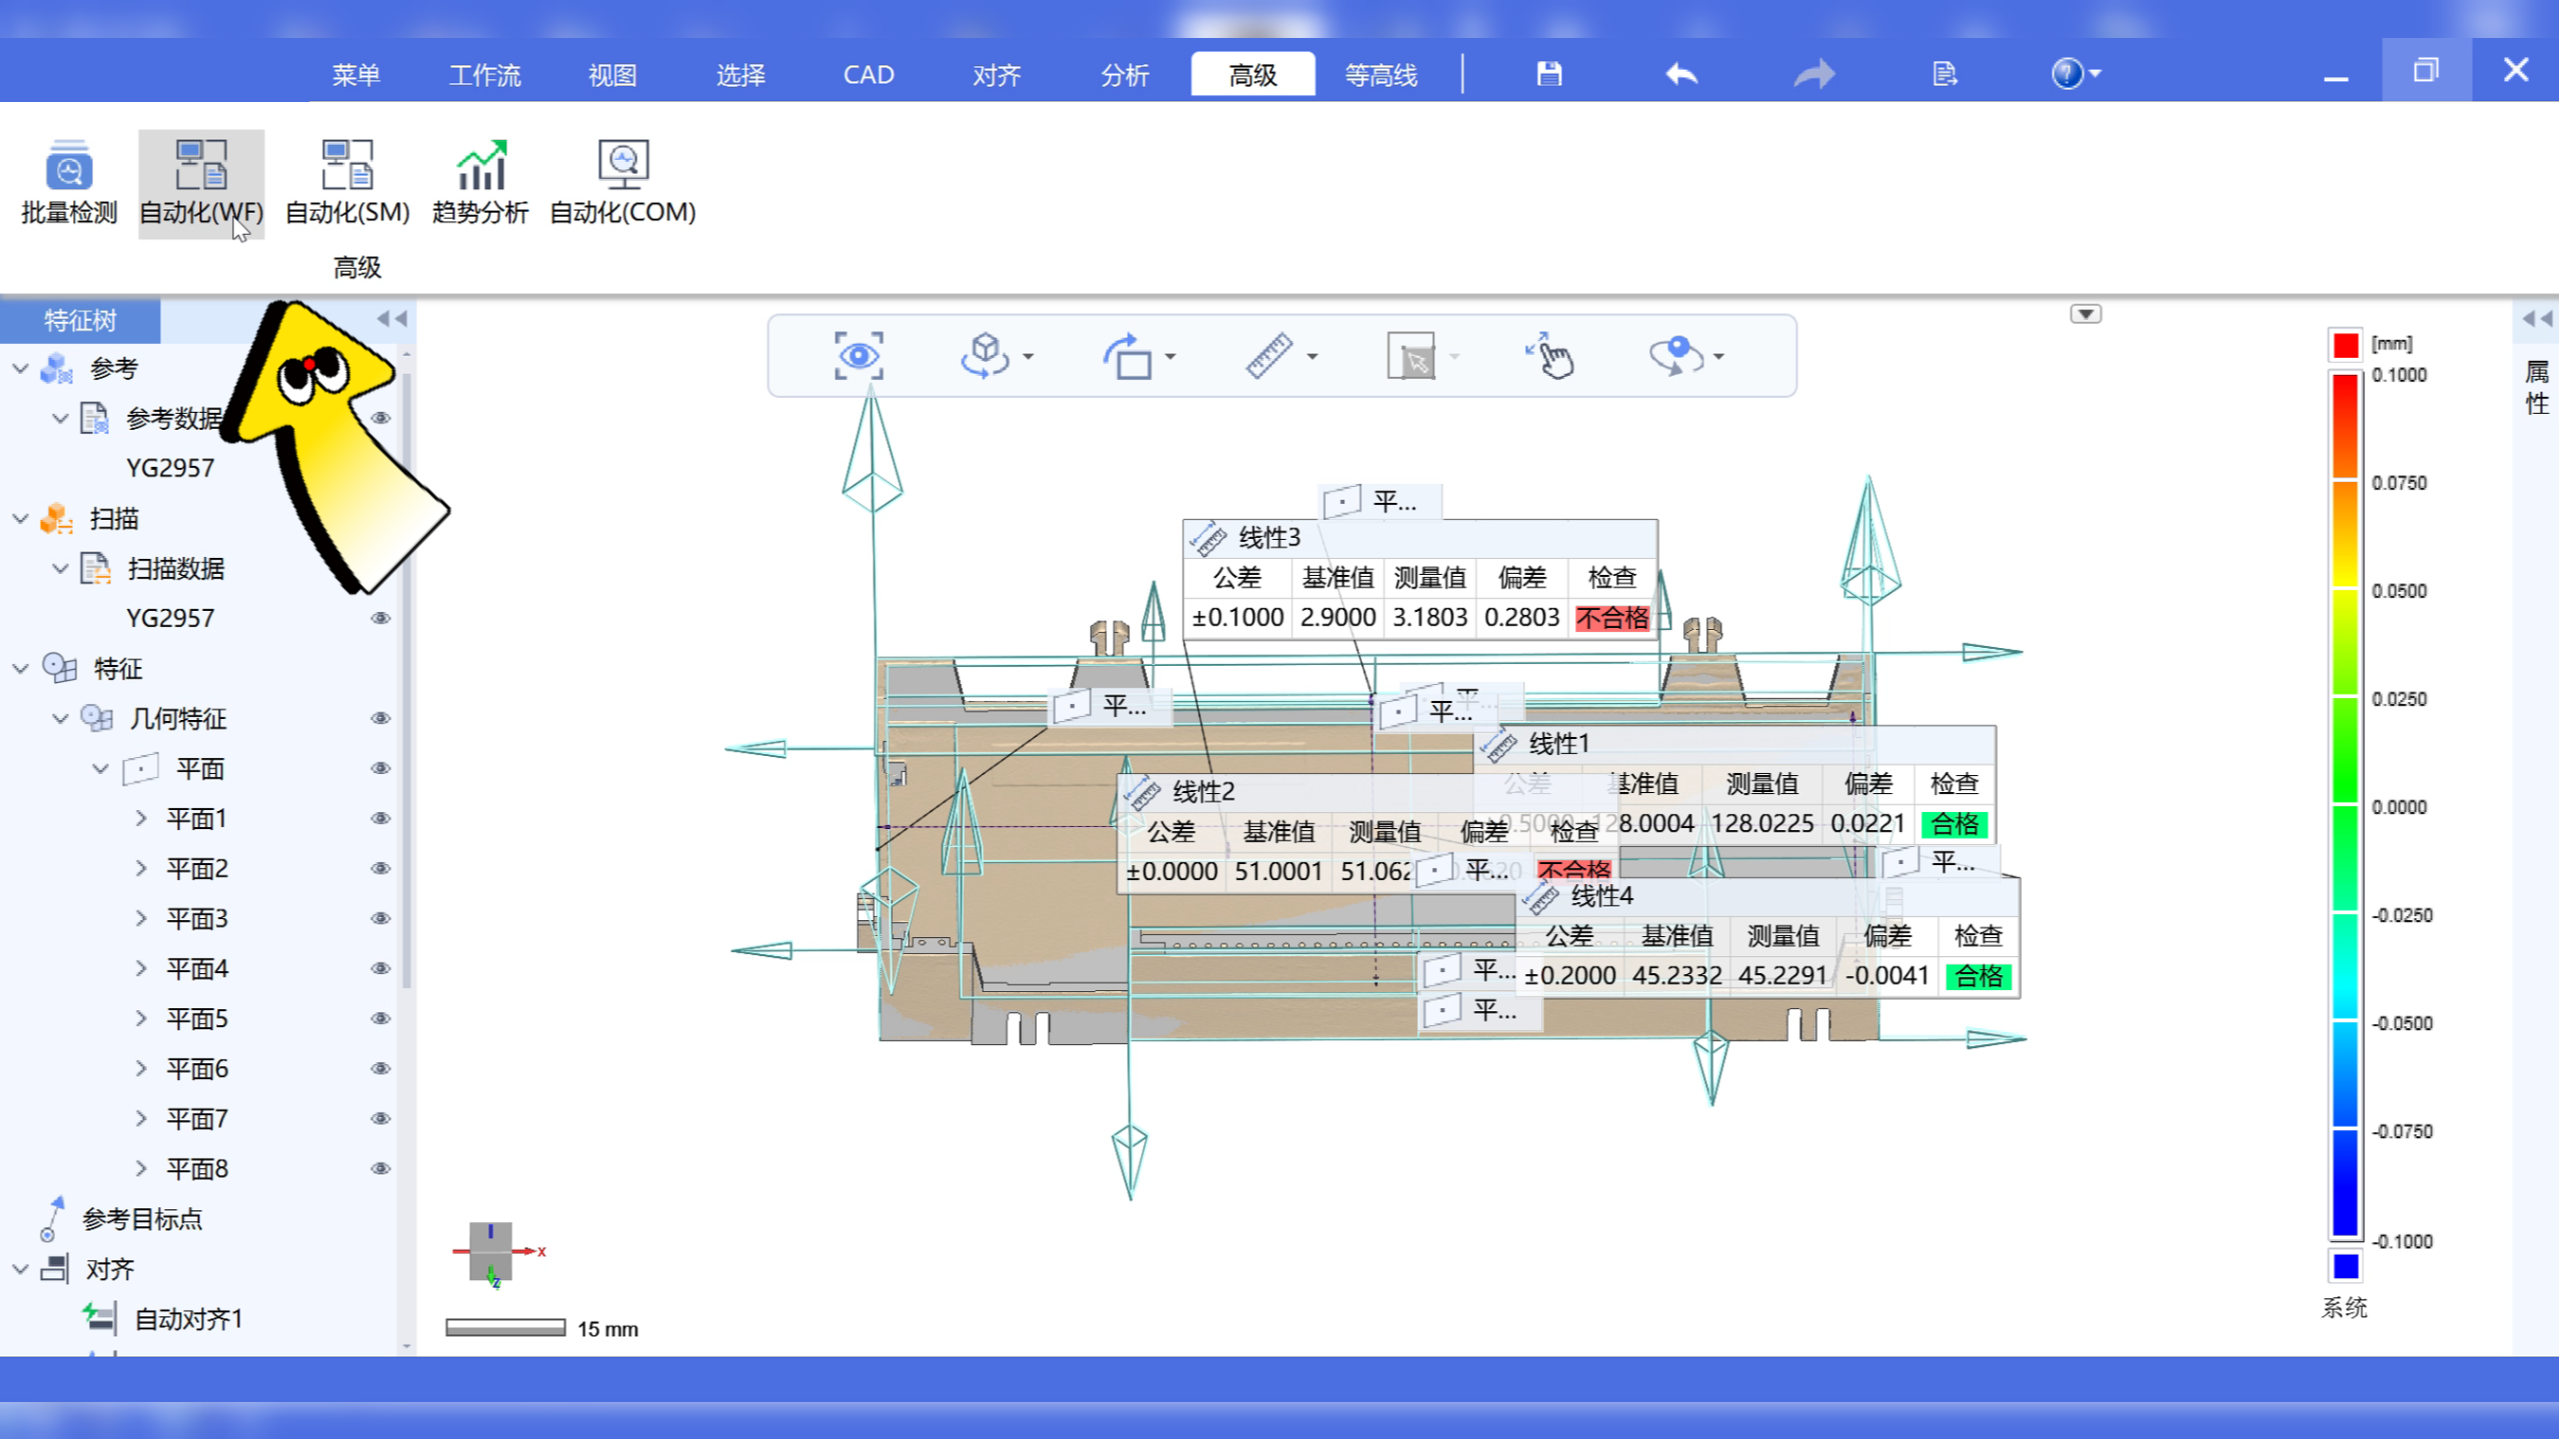Toggle visibility of 几何特征
Viewport: 2559px width, 1439px height.
[381, 718]
